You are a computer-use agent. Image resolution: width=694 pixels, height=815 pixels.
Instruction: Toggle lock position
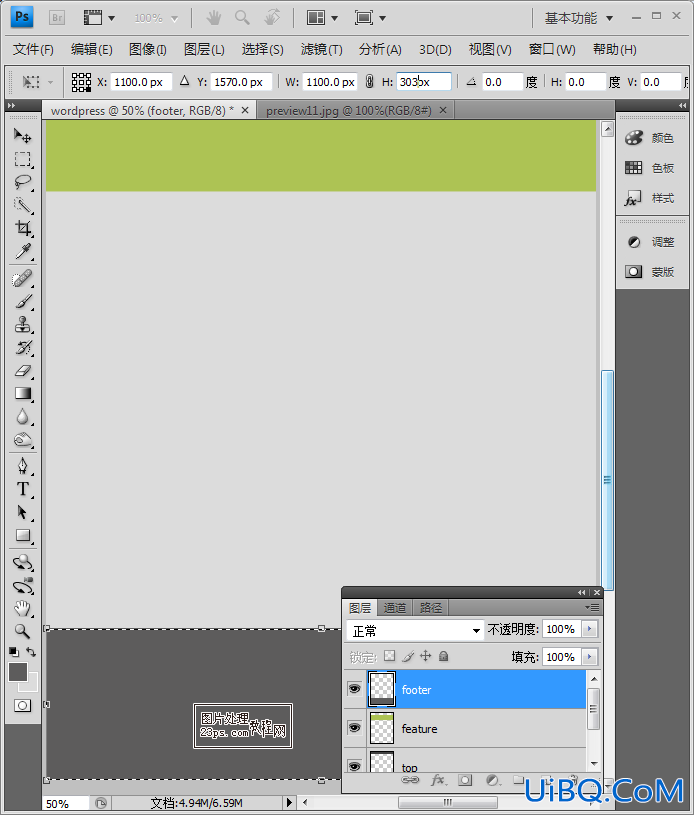[426, 656]
